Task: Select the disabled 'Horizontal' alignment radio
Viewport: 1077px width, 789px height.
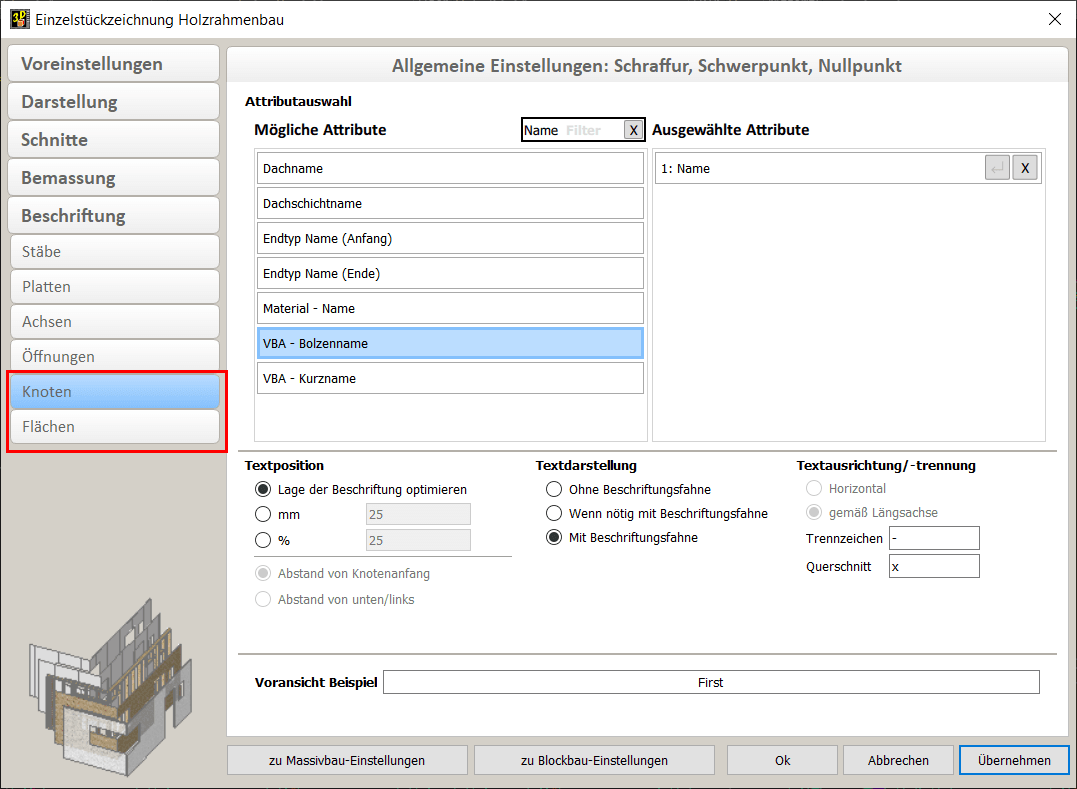Action: click(814, 488)
